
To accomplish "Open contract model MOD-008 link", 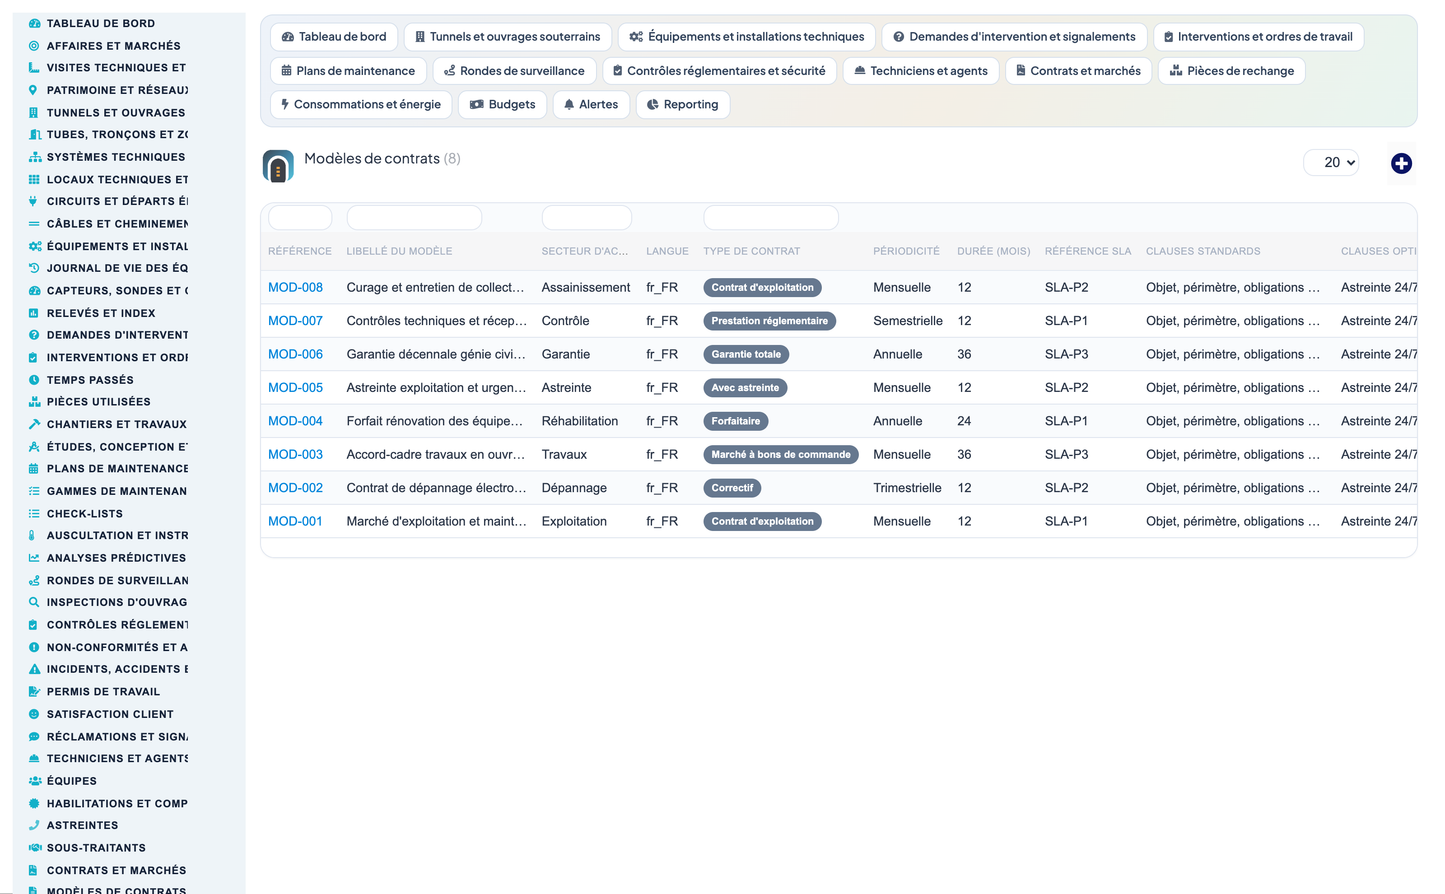I will pyautogui.click(x=295, y=287).
